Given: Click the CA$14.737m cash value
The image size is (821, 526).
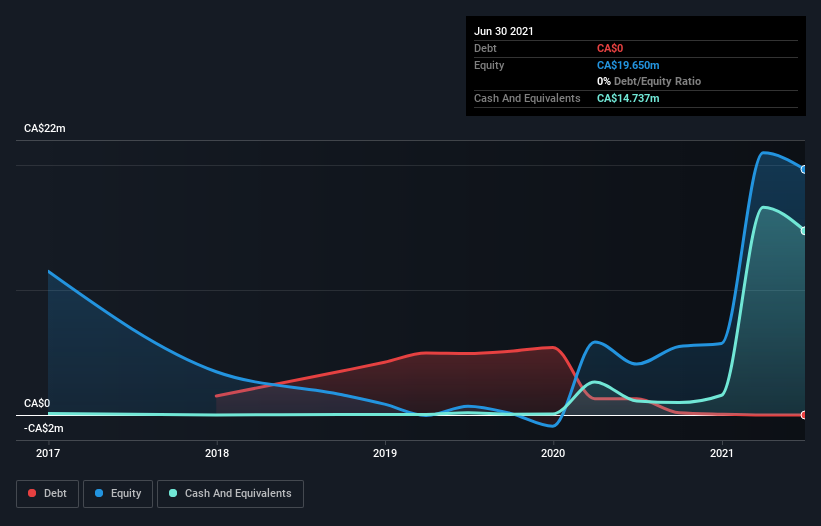Looking at the screenshot, I should (x=628, y=98).
